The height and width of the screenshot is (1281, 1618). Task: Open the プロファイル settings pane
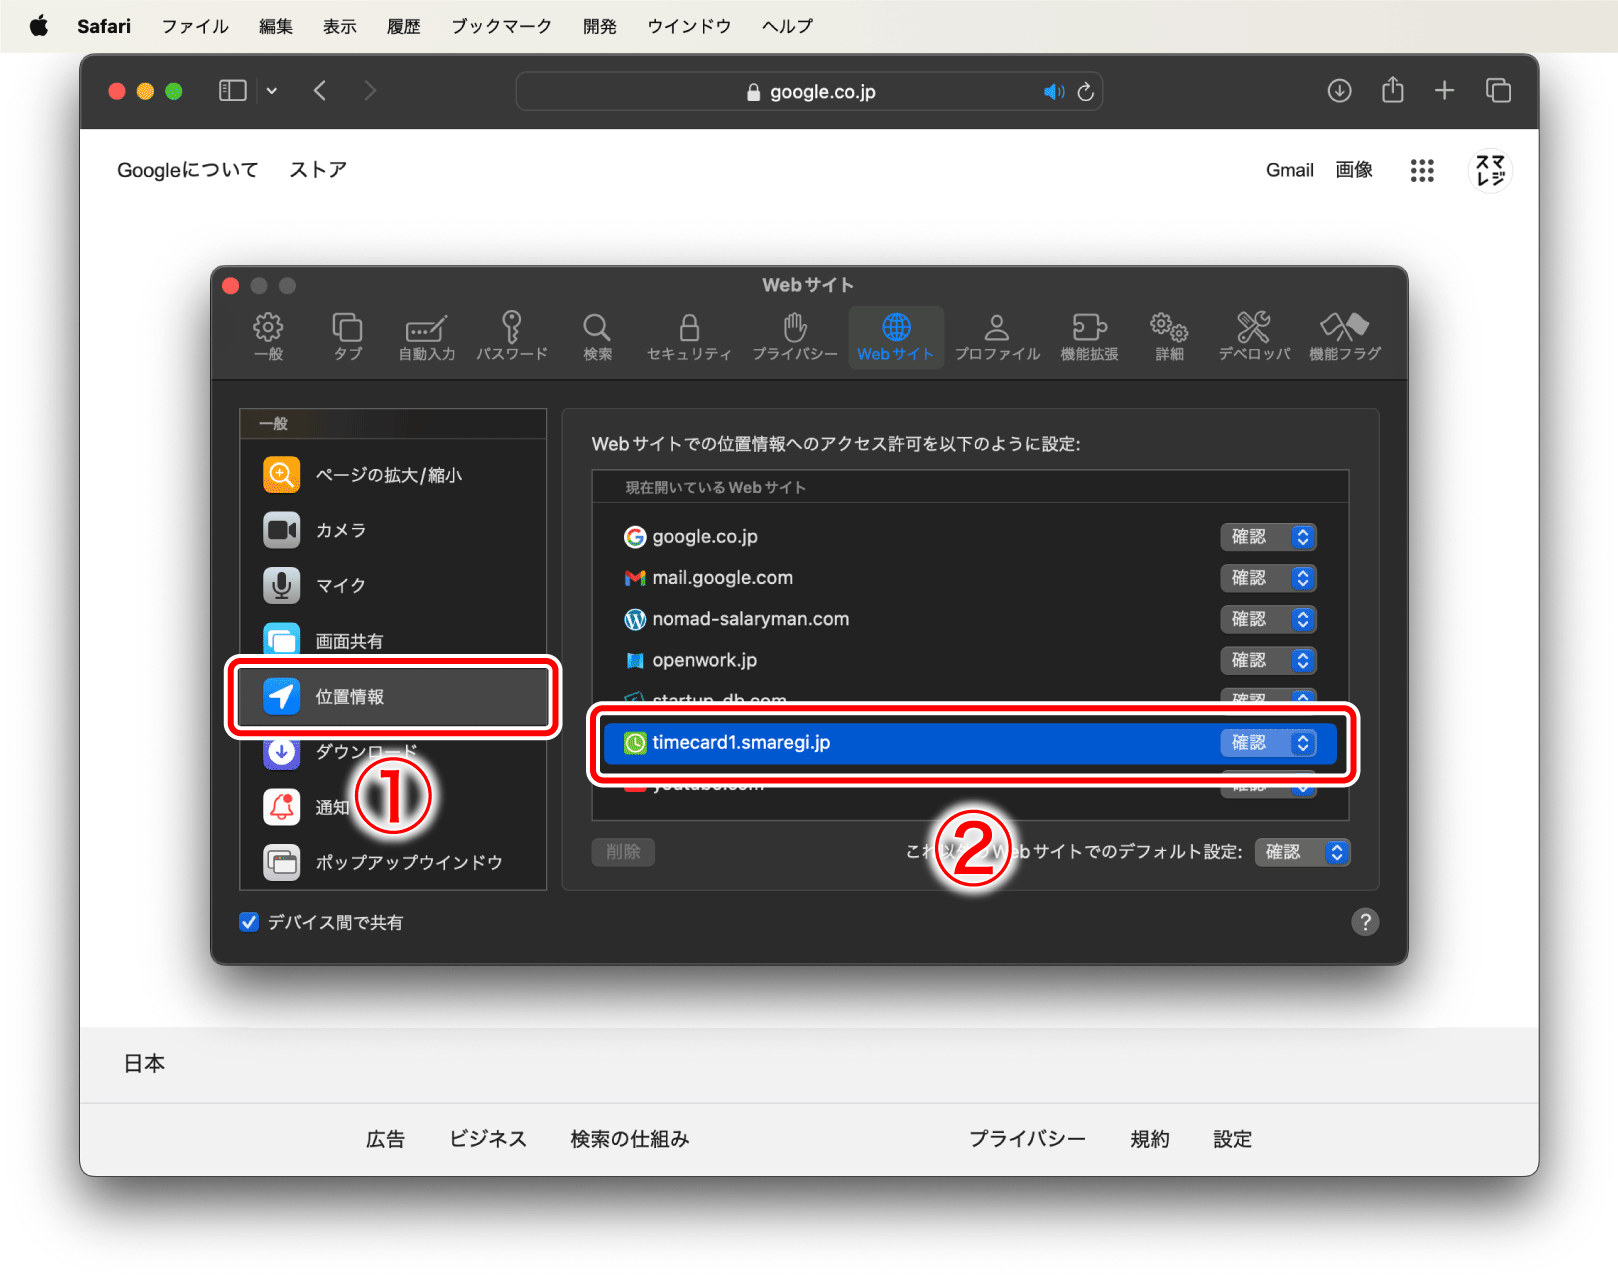(x=996, y=337)
